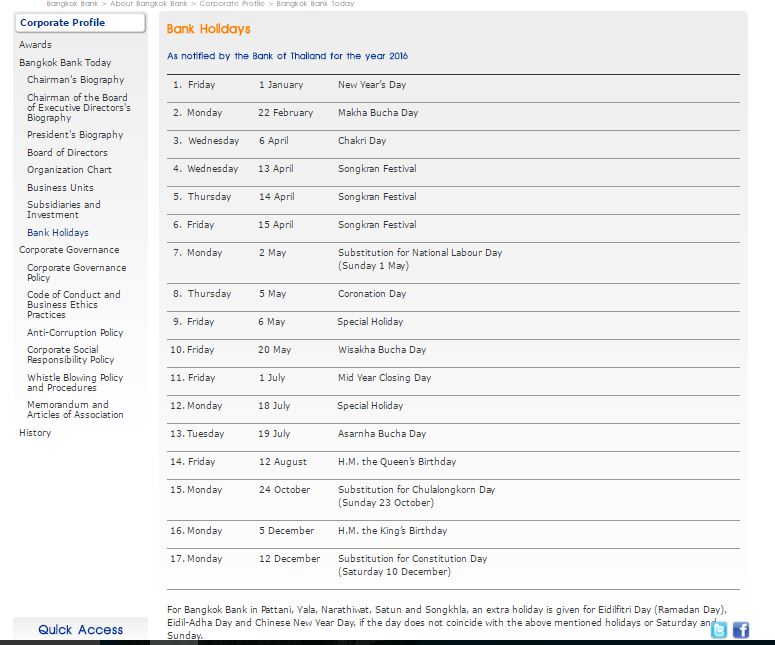
Task: Open Chairman's Biography link
Action: (76, 80)
